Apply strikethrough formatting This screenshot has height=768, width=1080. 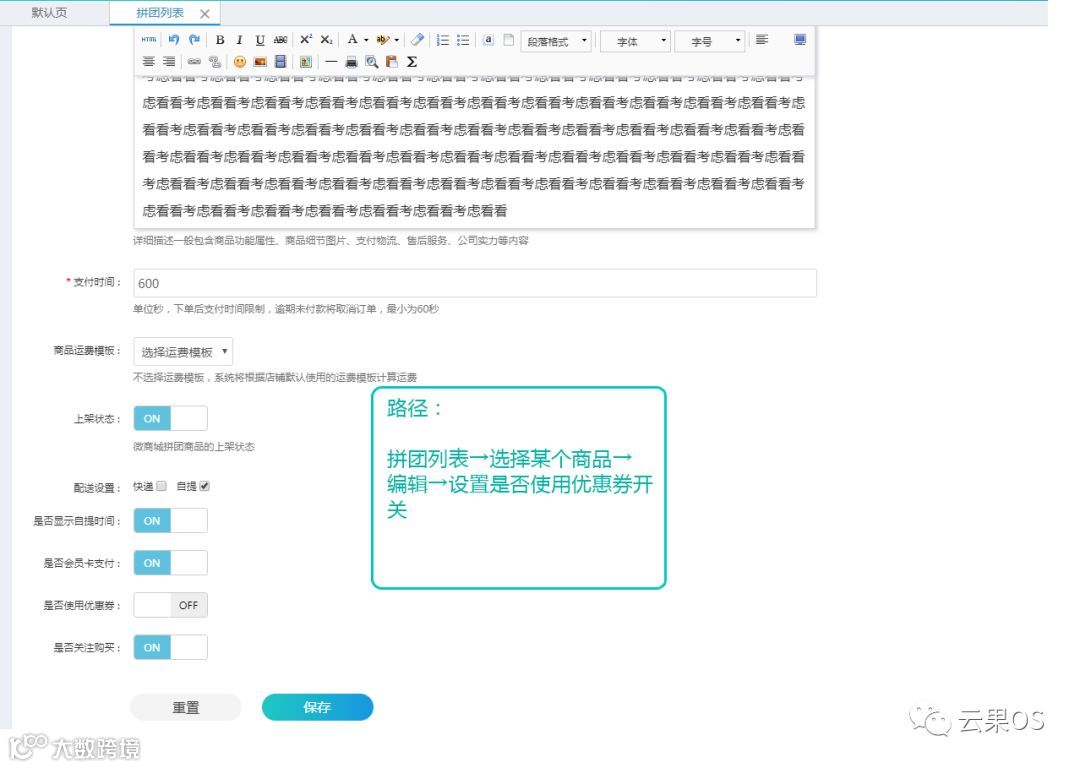click(280, 40)
